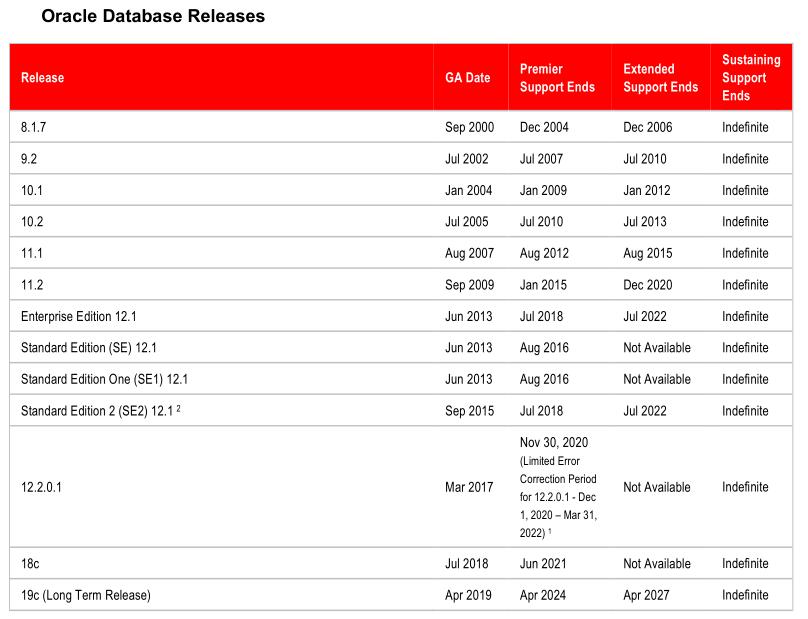
Task: Click premier support date 'Jan 2015'
Action: [543, 285]
